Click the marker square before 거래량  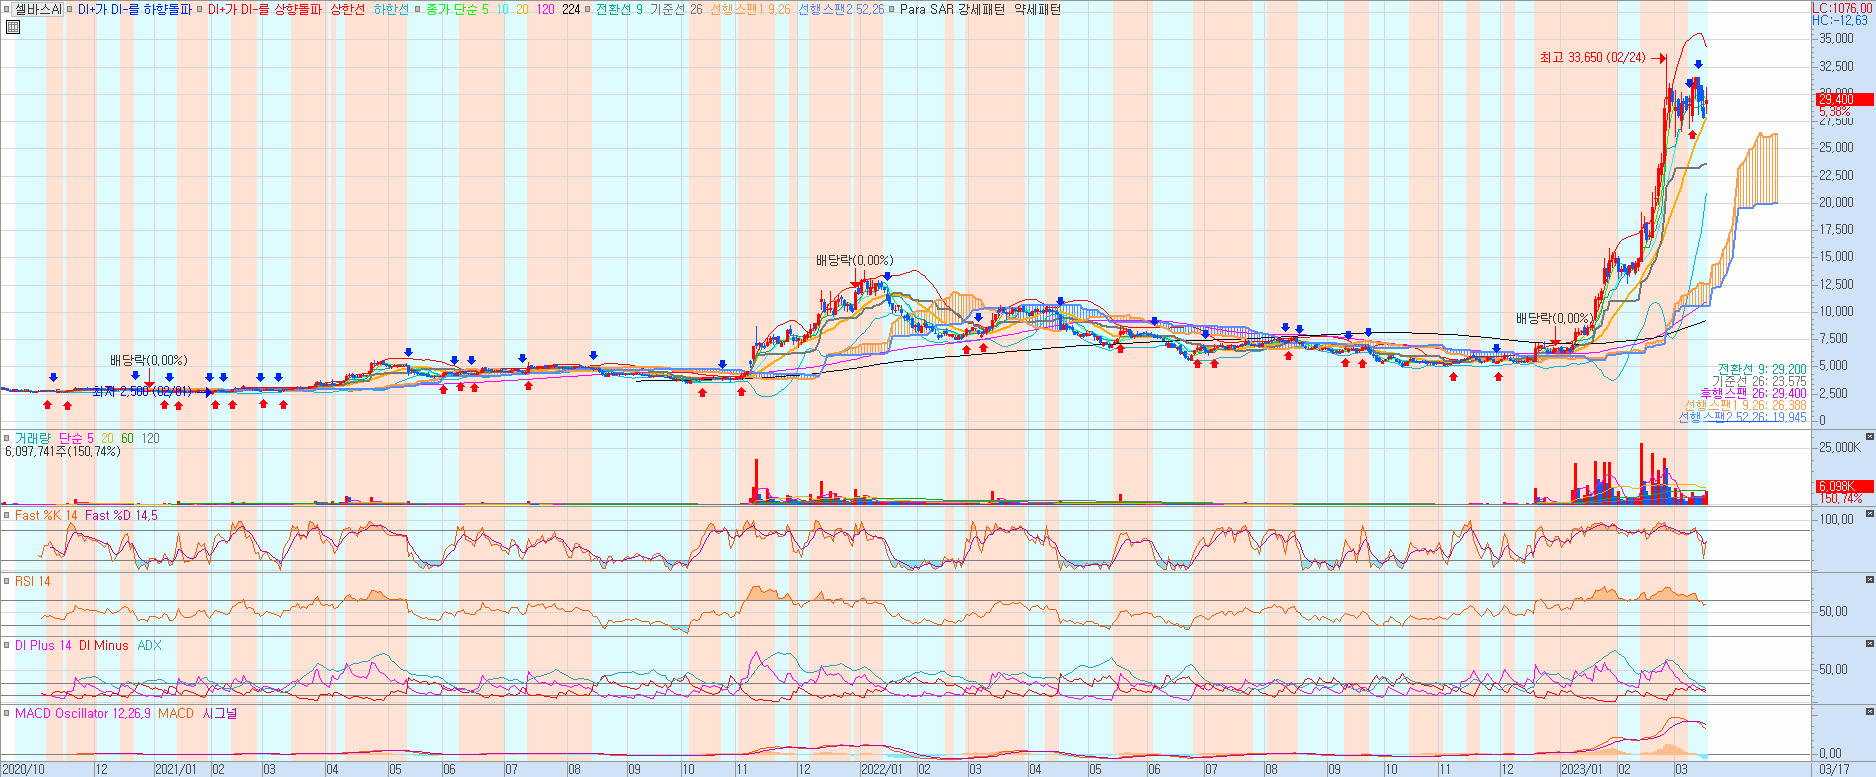click(7, 438)
